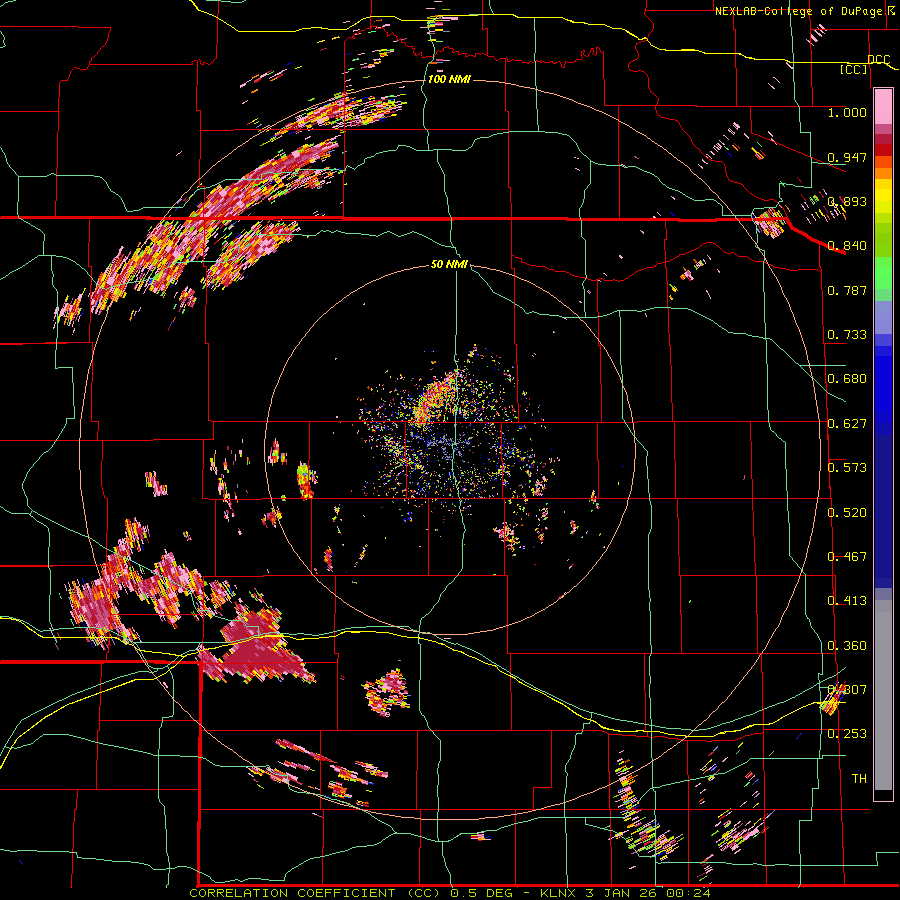The height and width of the screenshot is (900, 900).
Task: Click the 0.893 scale value
Action: [847, 201]
